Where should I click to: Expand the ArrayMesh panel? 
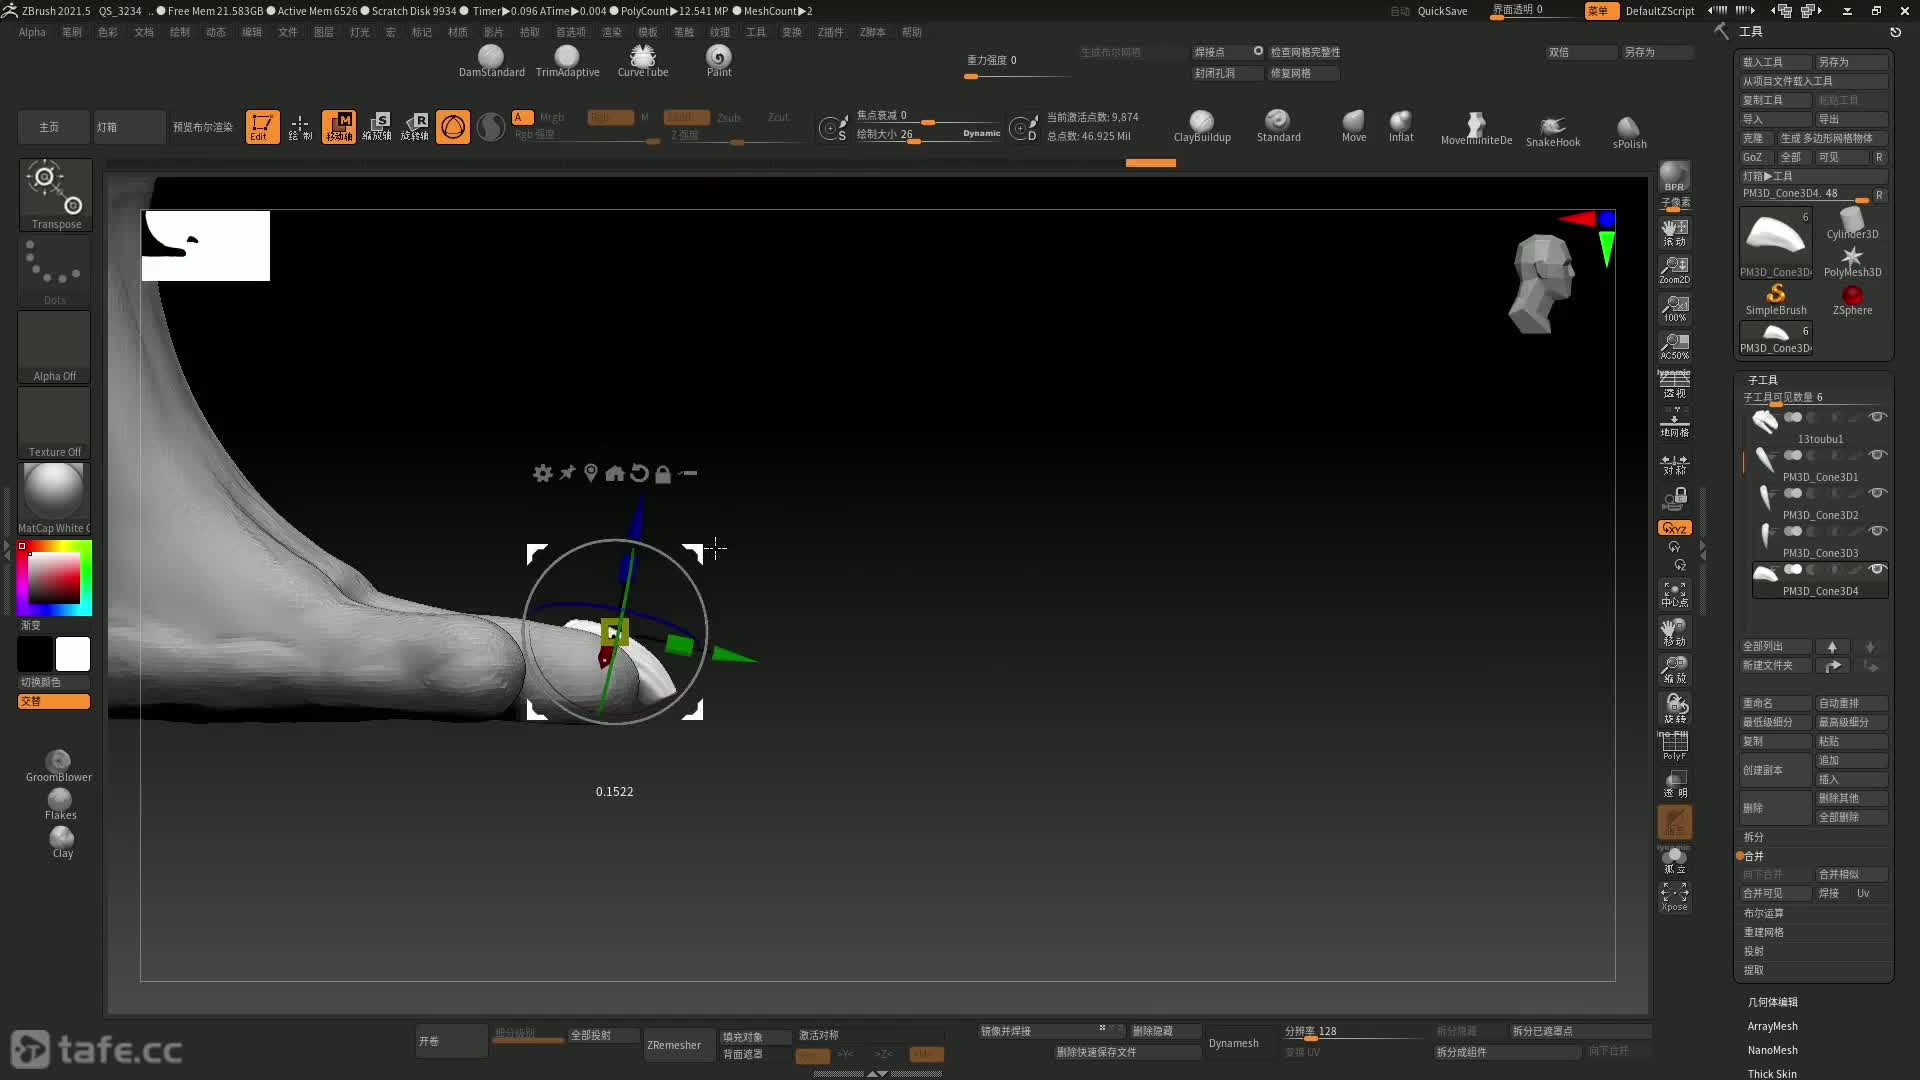1773,1026
